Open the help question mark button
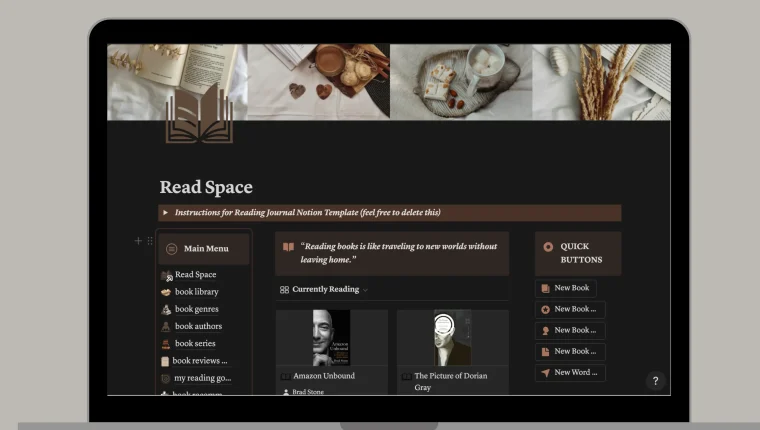 (655, 380)
